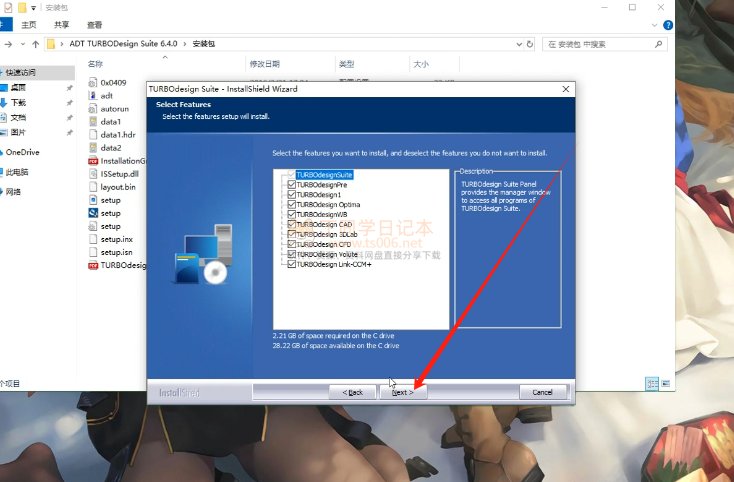Refresh the Explorer folder view
This screenshot has height=482, width=734.
529,44
